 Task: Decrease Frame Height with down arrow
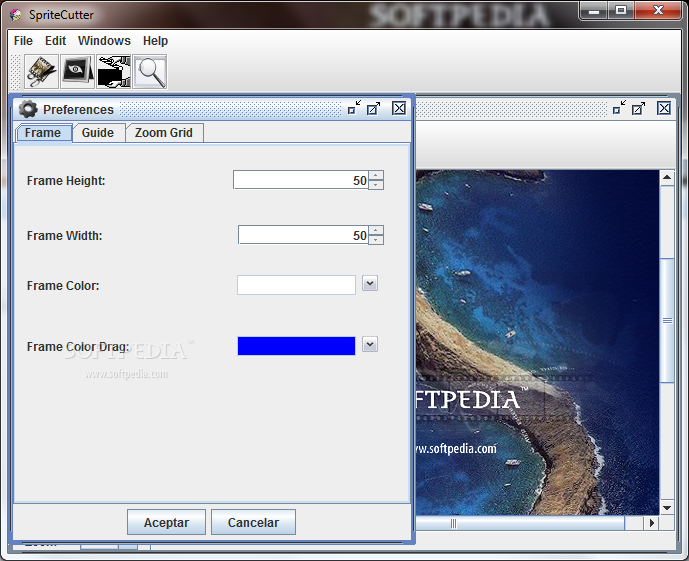pyautogui.click(x=376, y=185)
